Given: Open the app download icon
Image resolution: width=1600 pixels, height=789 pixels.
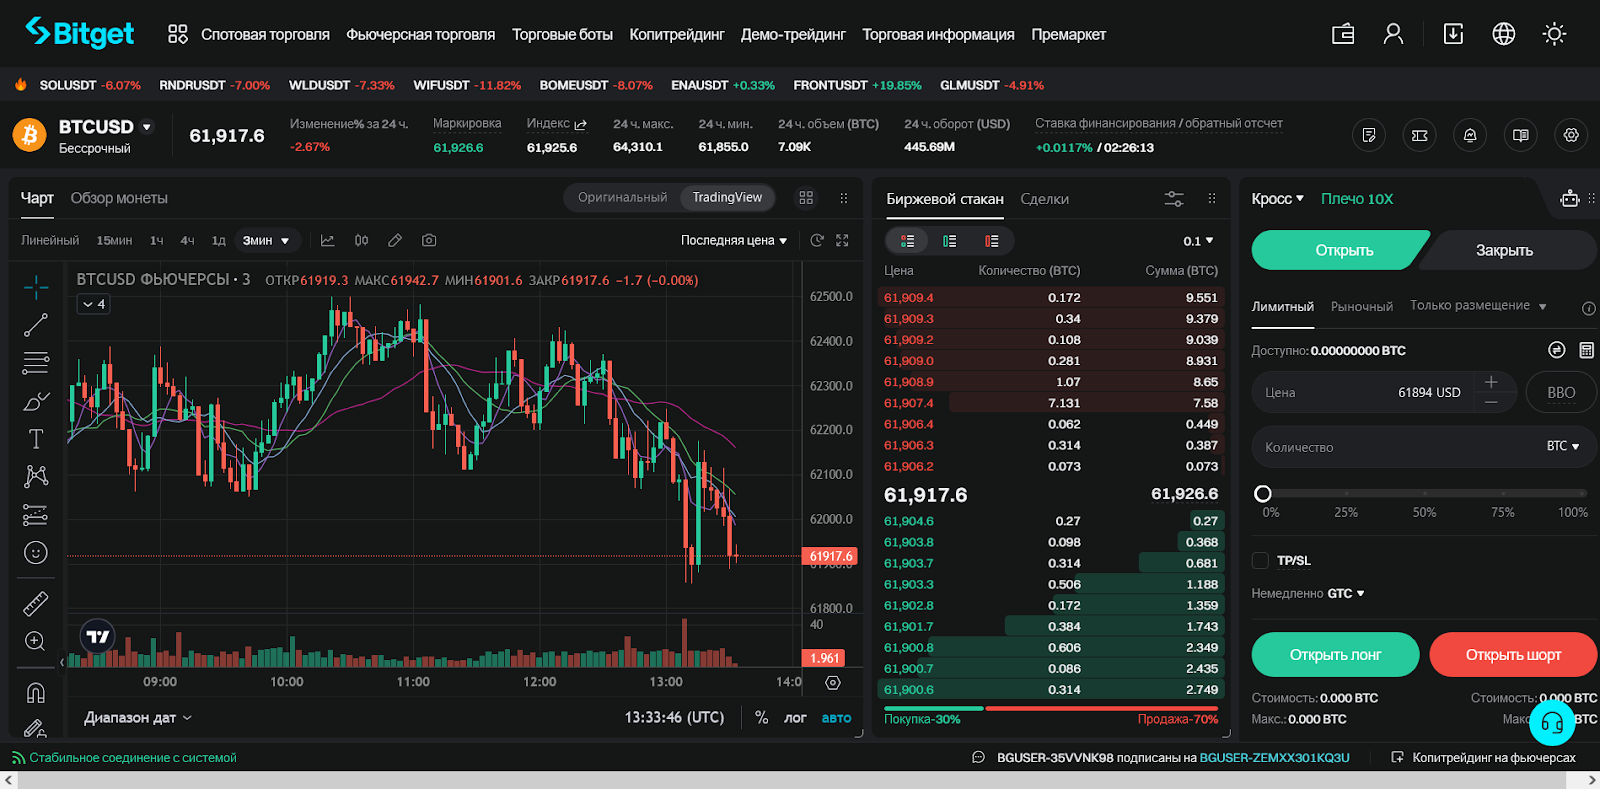Looking at the screenshot, I should tap(1453, 34).
